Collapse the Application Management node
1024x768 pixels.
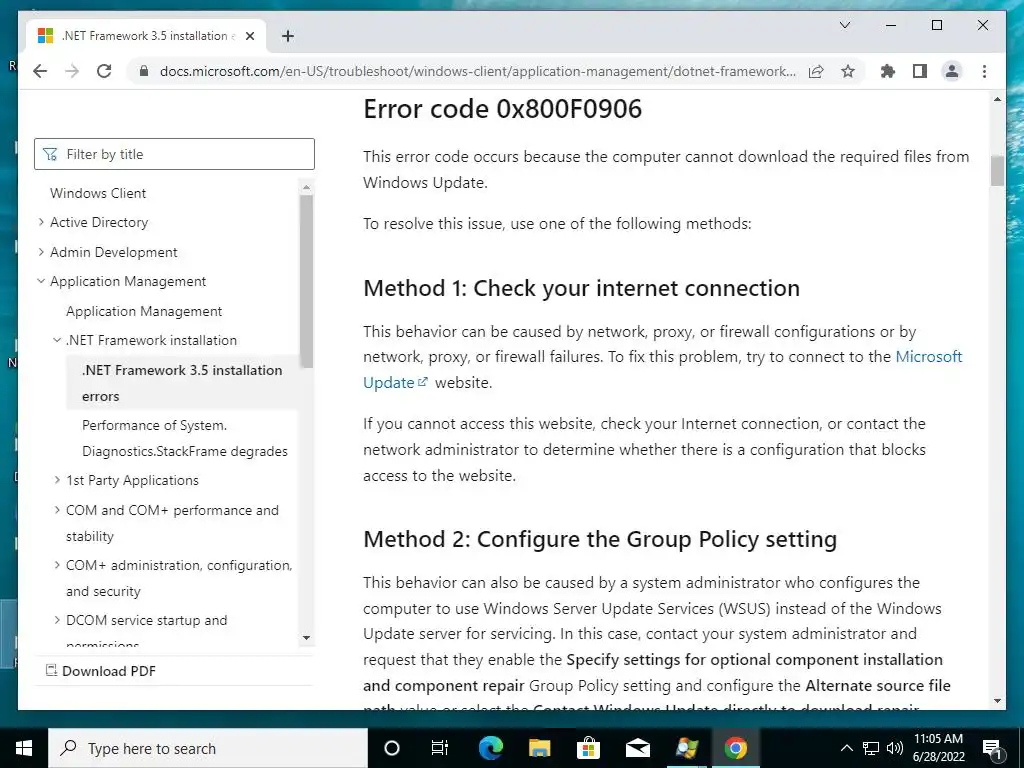[41, 281]
